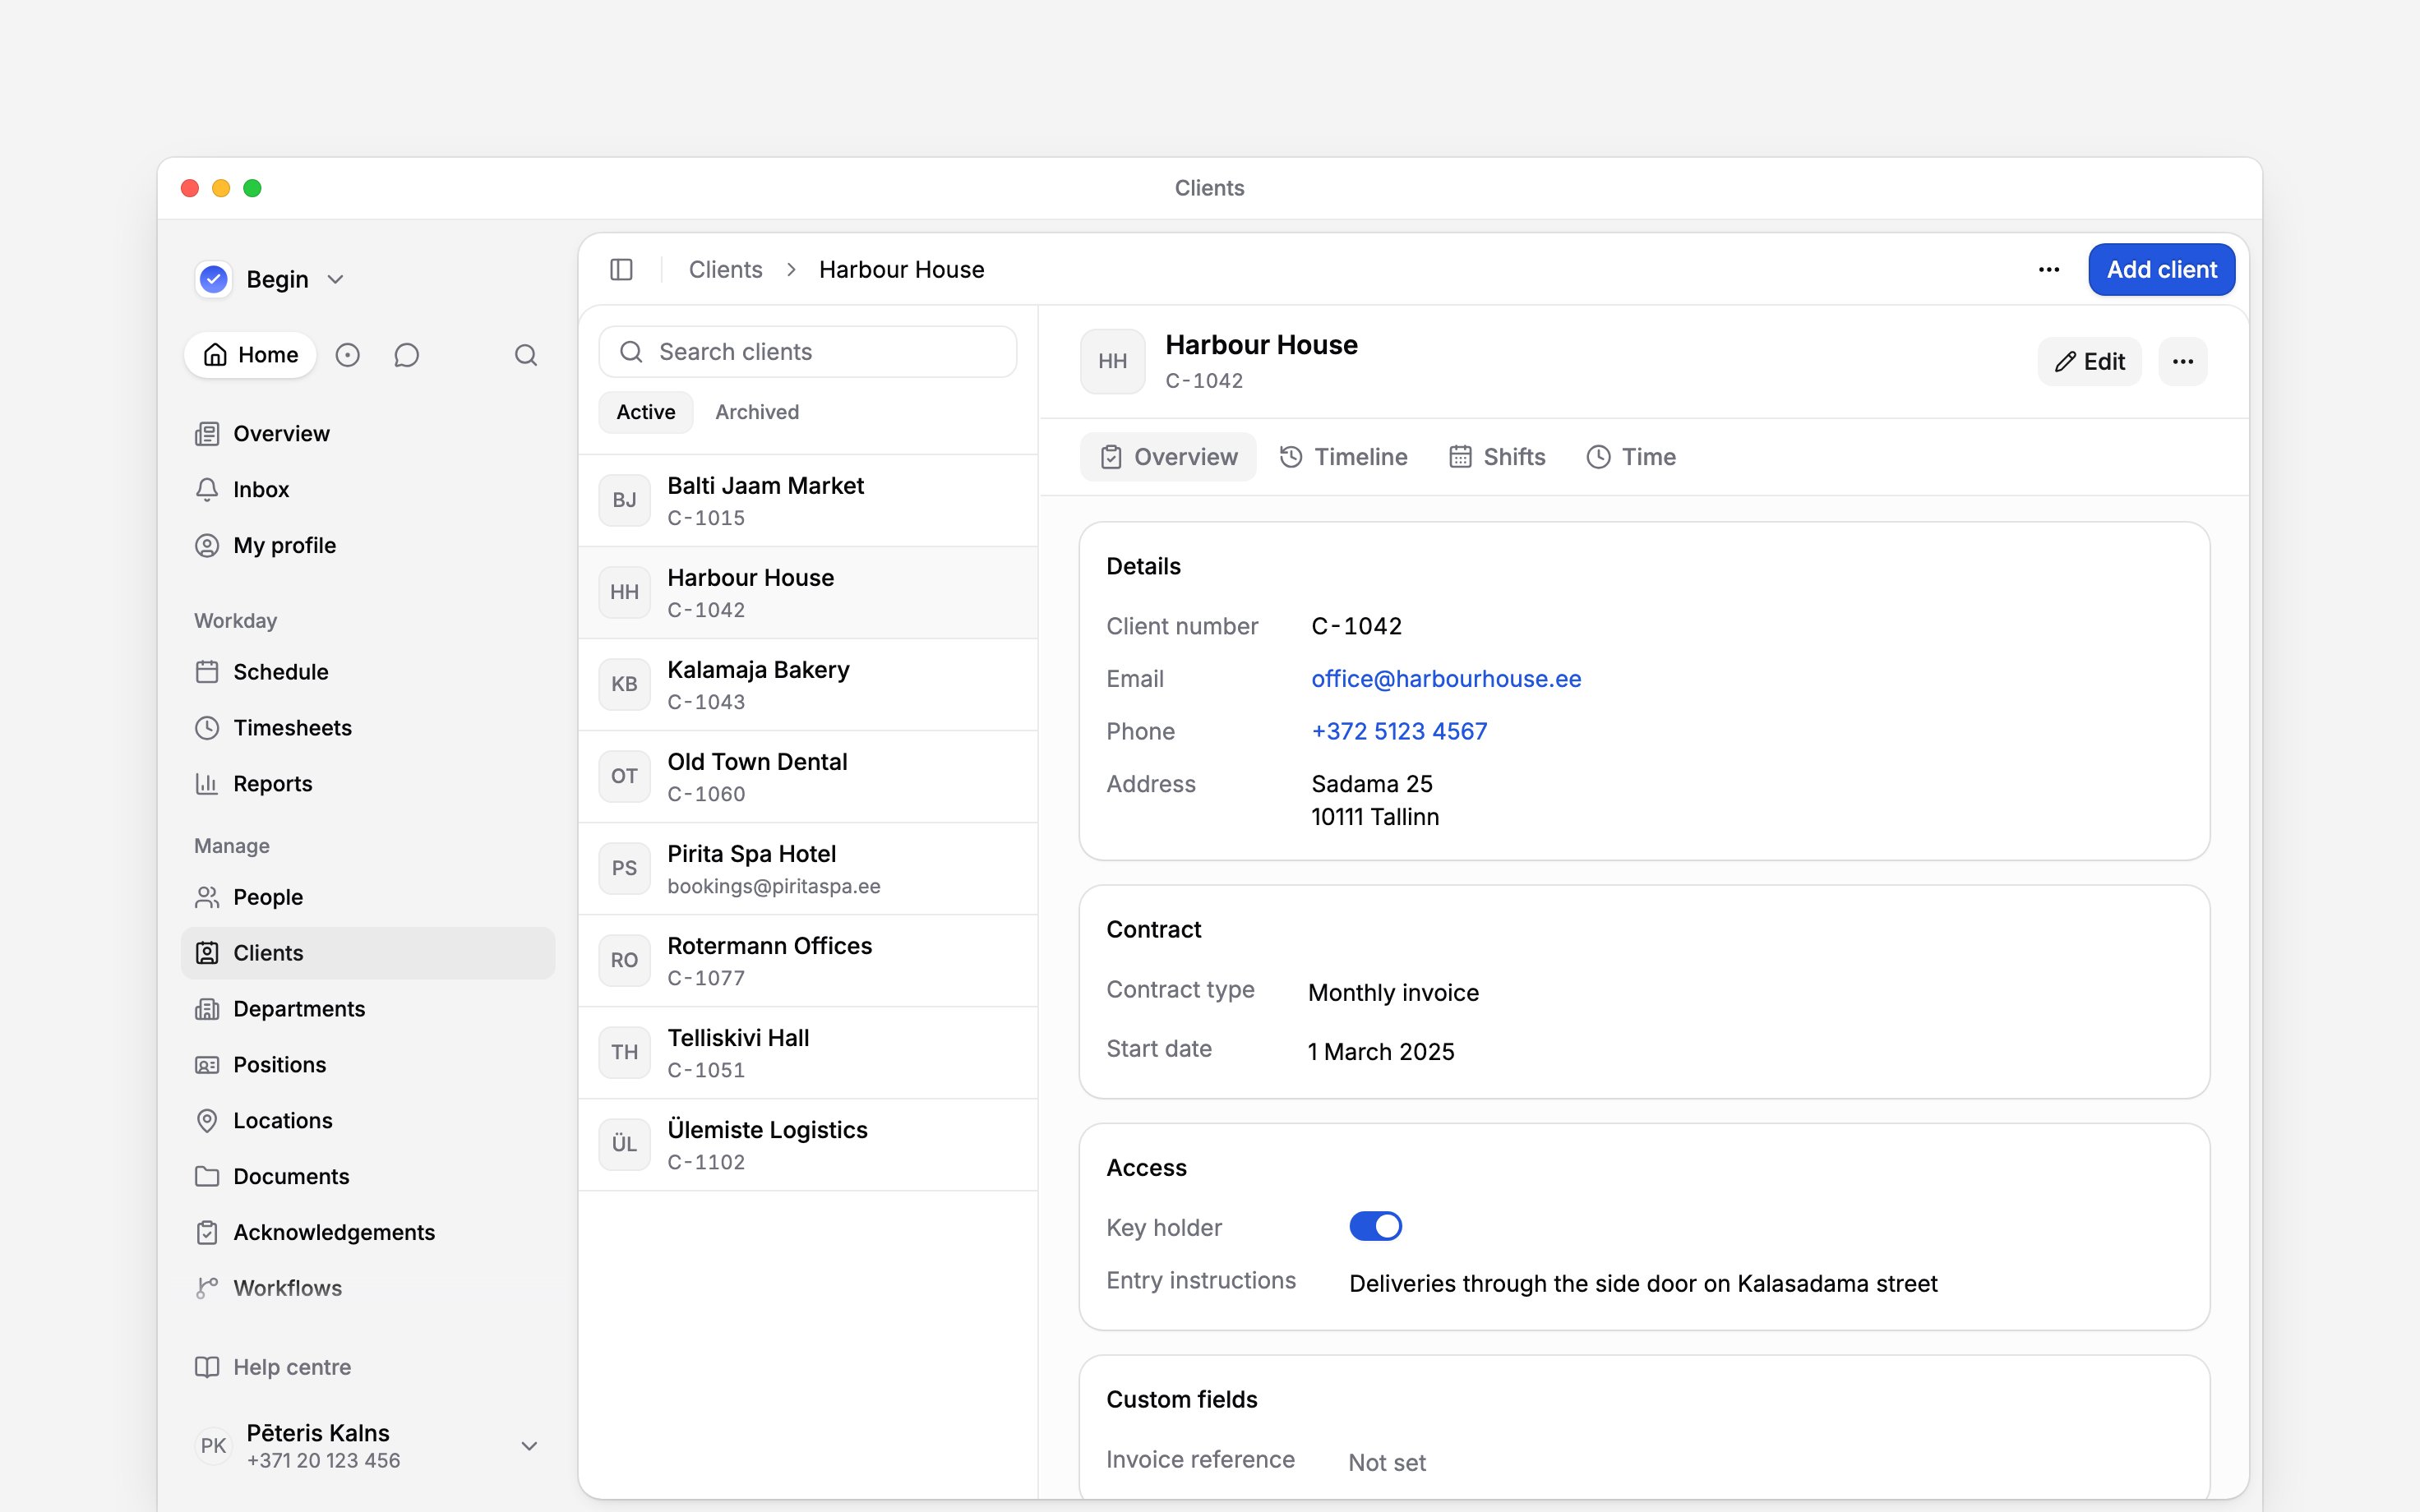Open People in the sidebar
Screen dimensions: 2420x1512
pos(368,897)
